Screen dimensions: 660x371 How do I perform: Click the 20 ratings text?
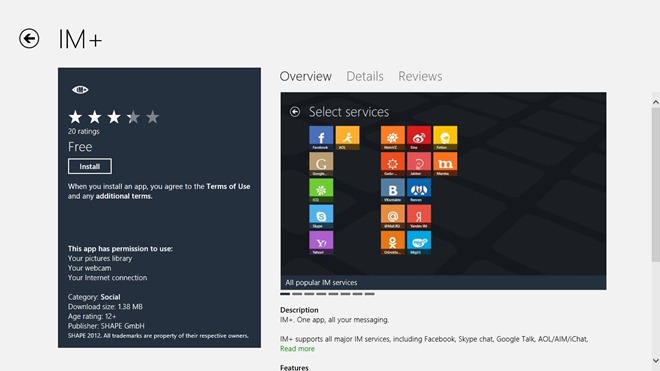click(84, 131)
